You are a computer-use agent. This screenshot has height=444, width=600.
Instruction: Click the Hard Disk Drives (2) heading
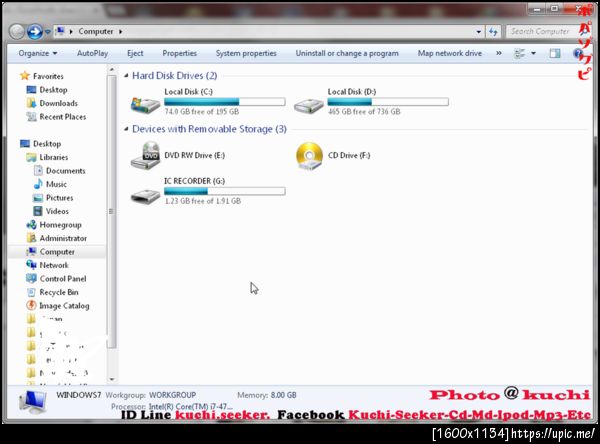(x=174, y=76)
